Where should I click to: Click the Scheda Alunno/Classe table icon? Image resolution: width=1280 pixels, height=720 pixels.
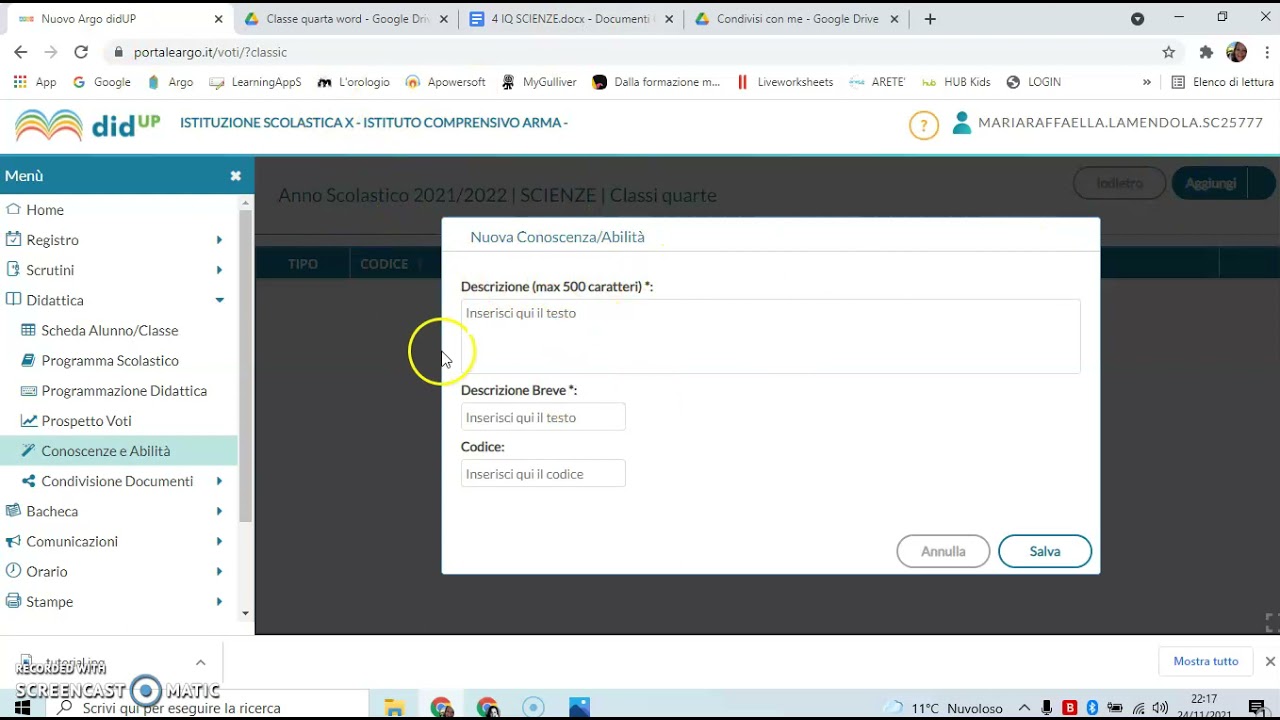click(x=28, y=330)
